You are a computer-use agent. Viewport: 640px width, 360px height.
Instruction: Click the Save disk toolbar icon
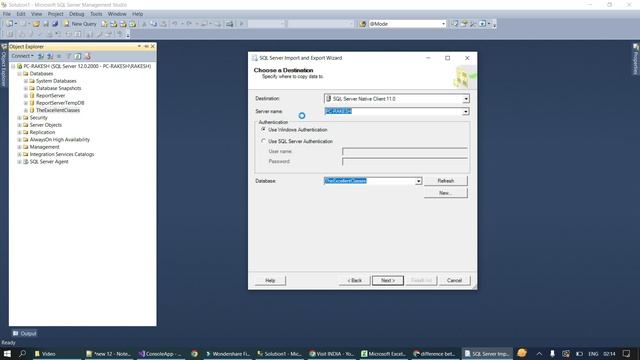coord(46,24)
